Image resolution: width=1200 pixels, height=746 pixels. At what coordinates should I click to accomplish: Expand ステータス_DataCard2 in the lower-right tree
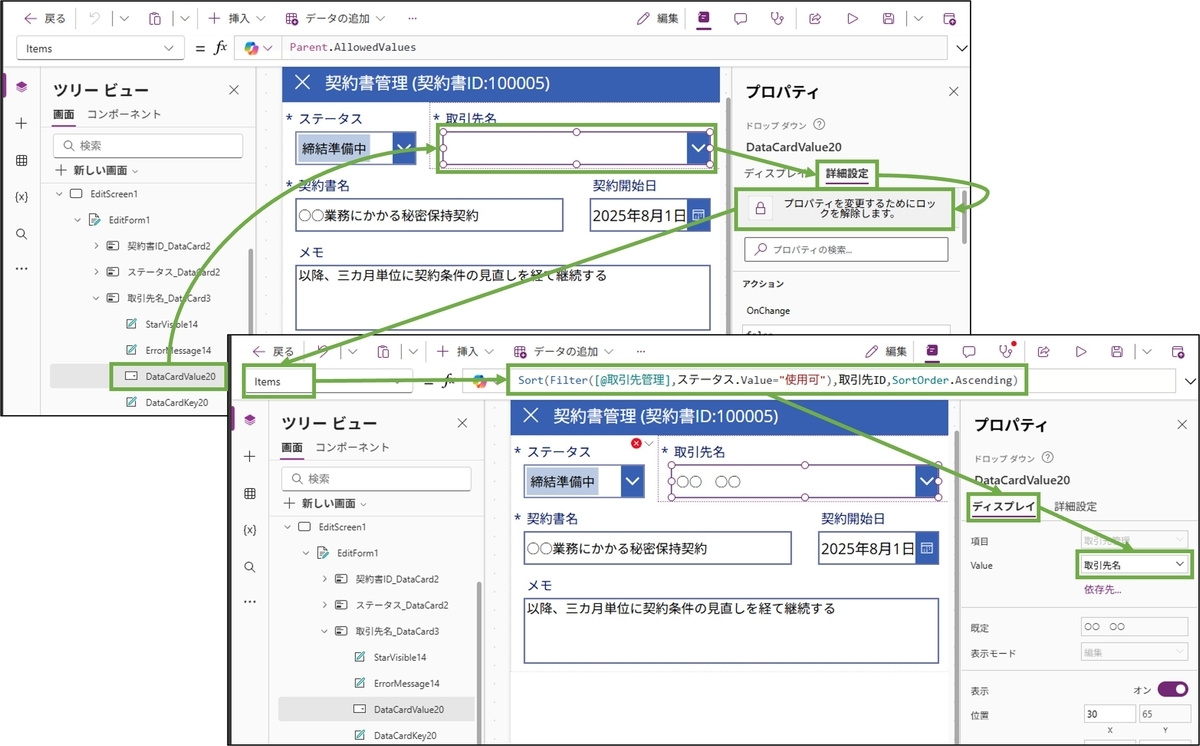click(324, 605)
